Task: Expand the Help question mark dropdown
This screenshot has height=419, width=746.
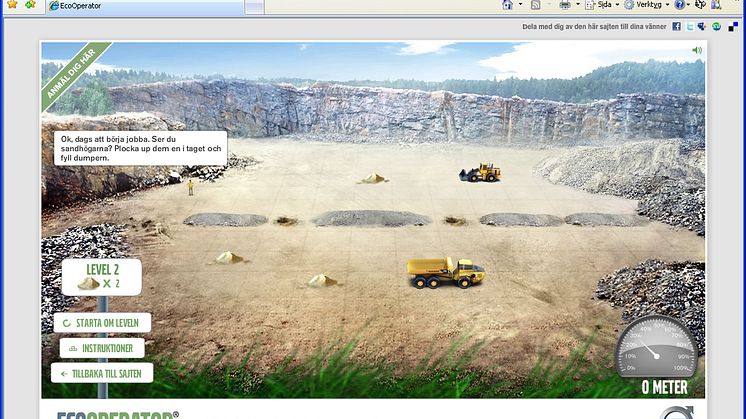Action: pos(689,5)
